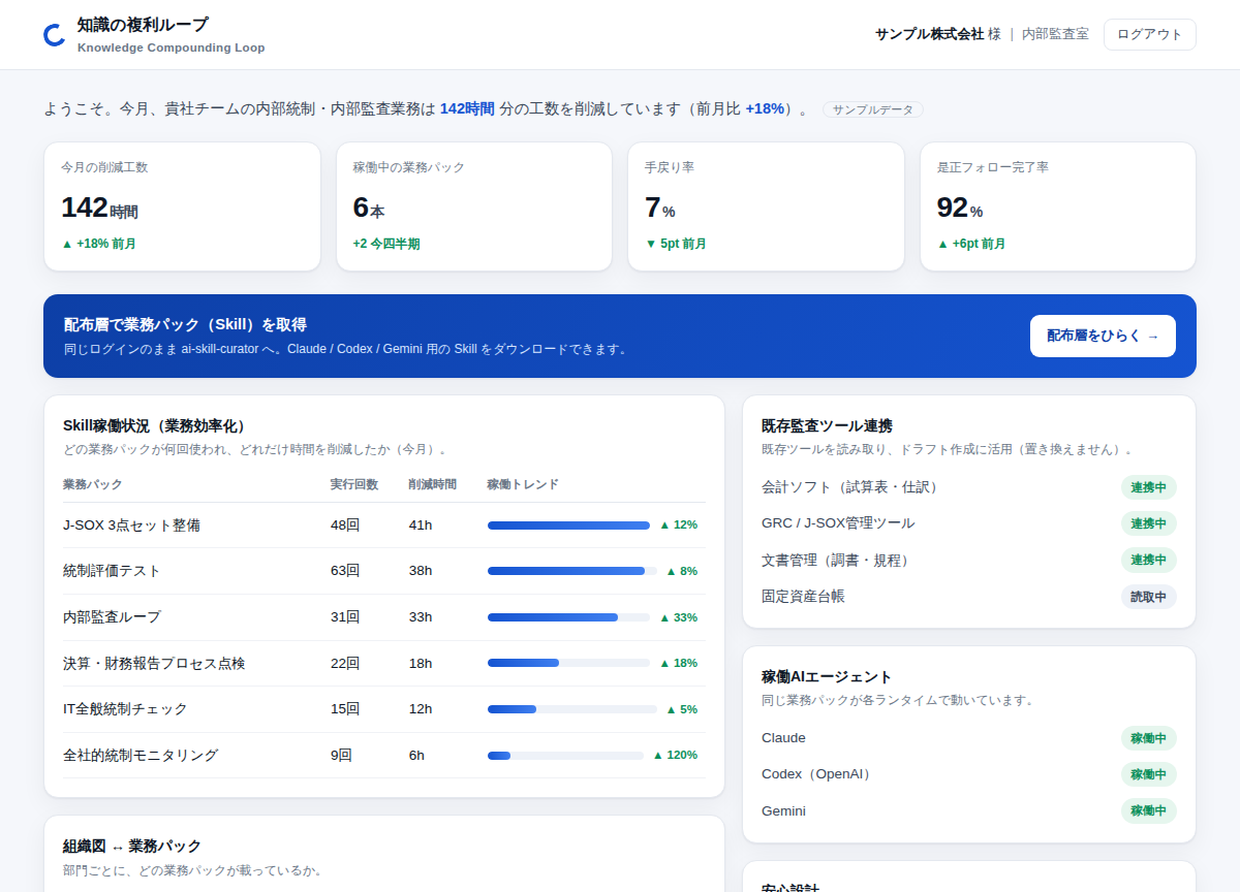Click the サンプルデータ badge

[873, 109]
